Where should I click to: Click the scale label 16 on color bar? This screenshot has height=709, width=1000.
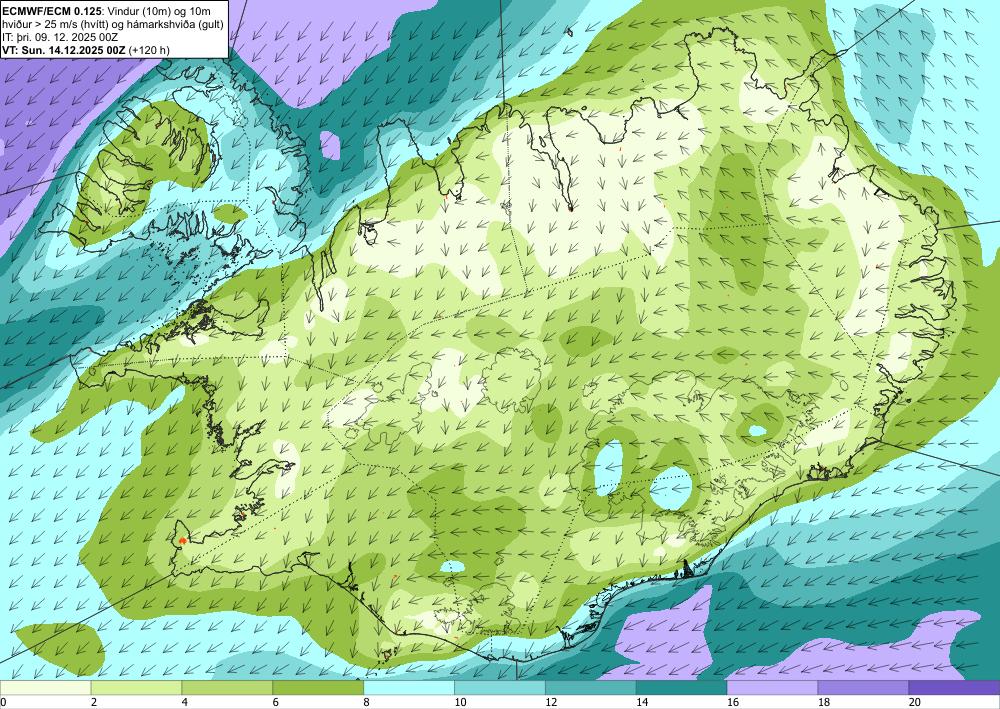pos(733,702)
